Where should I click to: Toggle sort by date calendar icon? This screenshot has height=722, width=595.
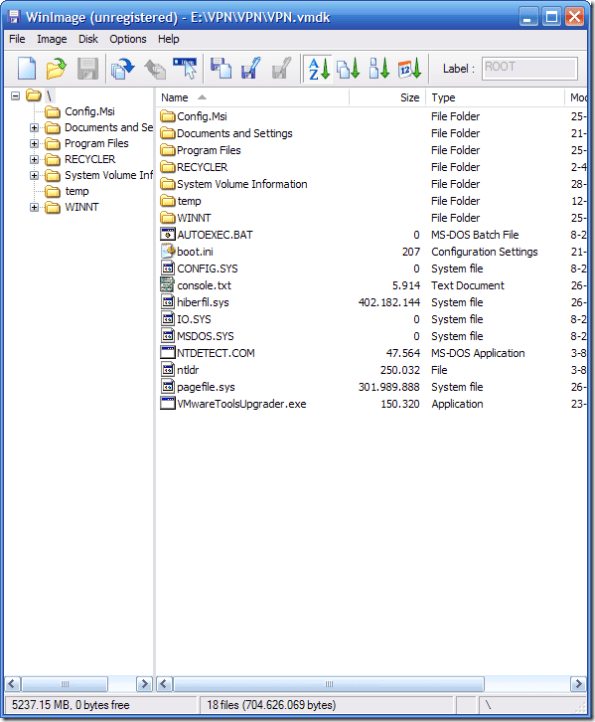tap(409, 69)
